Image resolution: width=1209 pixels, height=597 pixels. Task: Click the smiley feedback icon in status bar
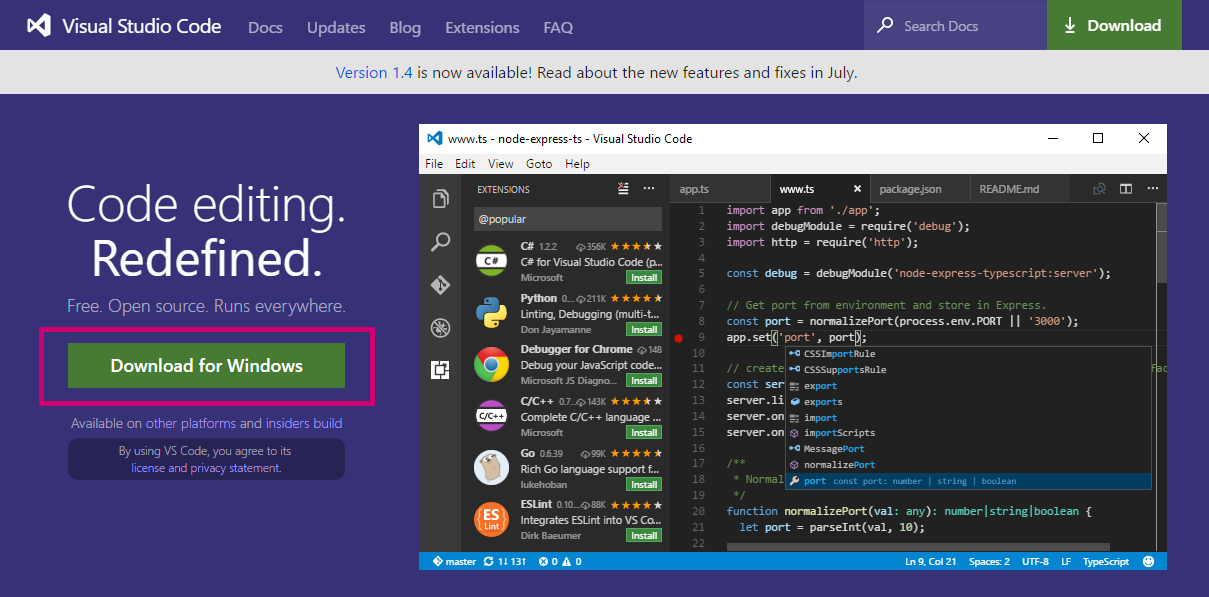point(1148,561)
